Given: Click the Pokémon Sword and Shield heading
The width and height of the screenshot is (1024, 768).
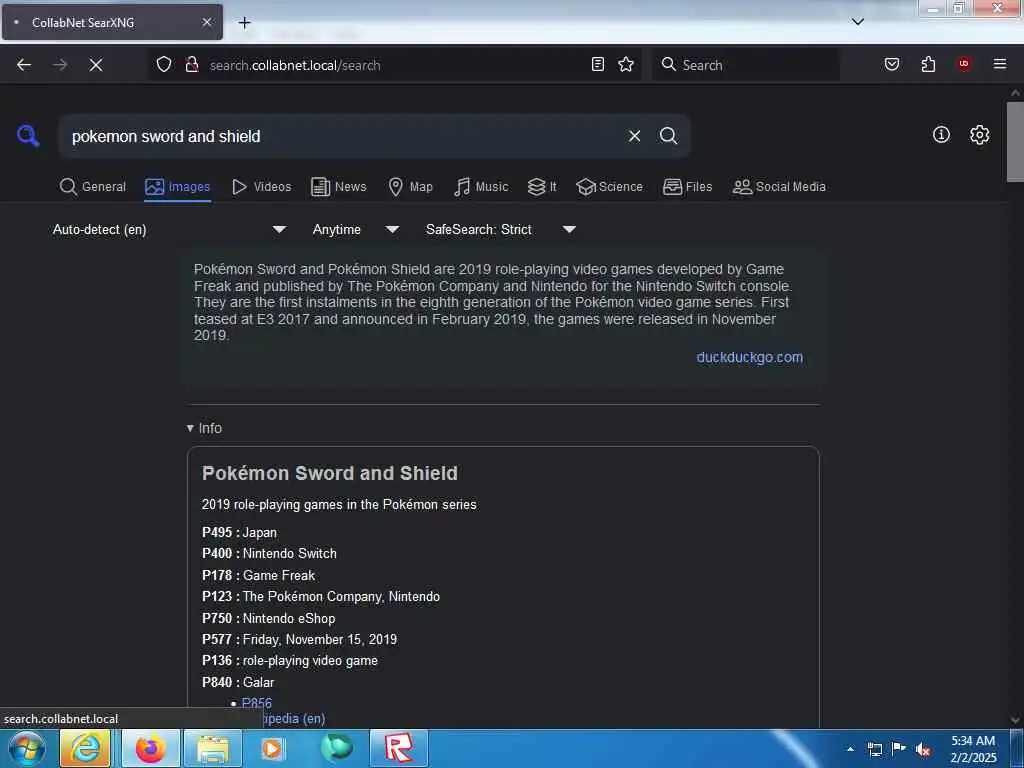Looking at the screenshot, I should 330,473.
